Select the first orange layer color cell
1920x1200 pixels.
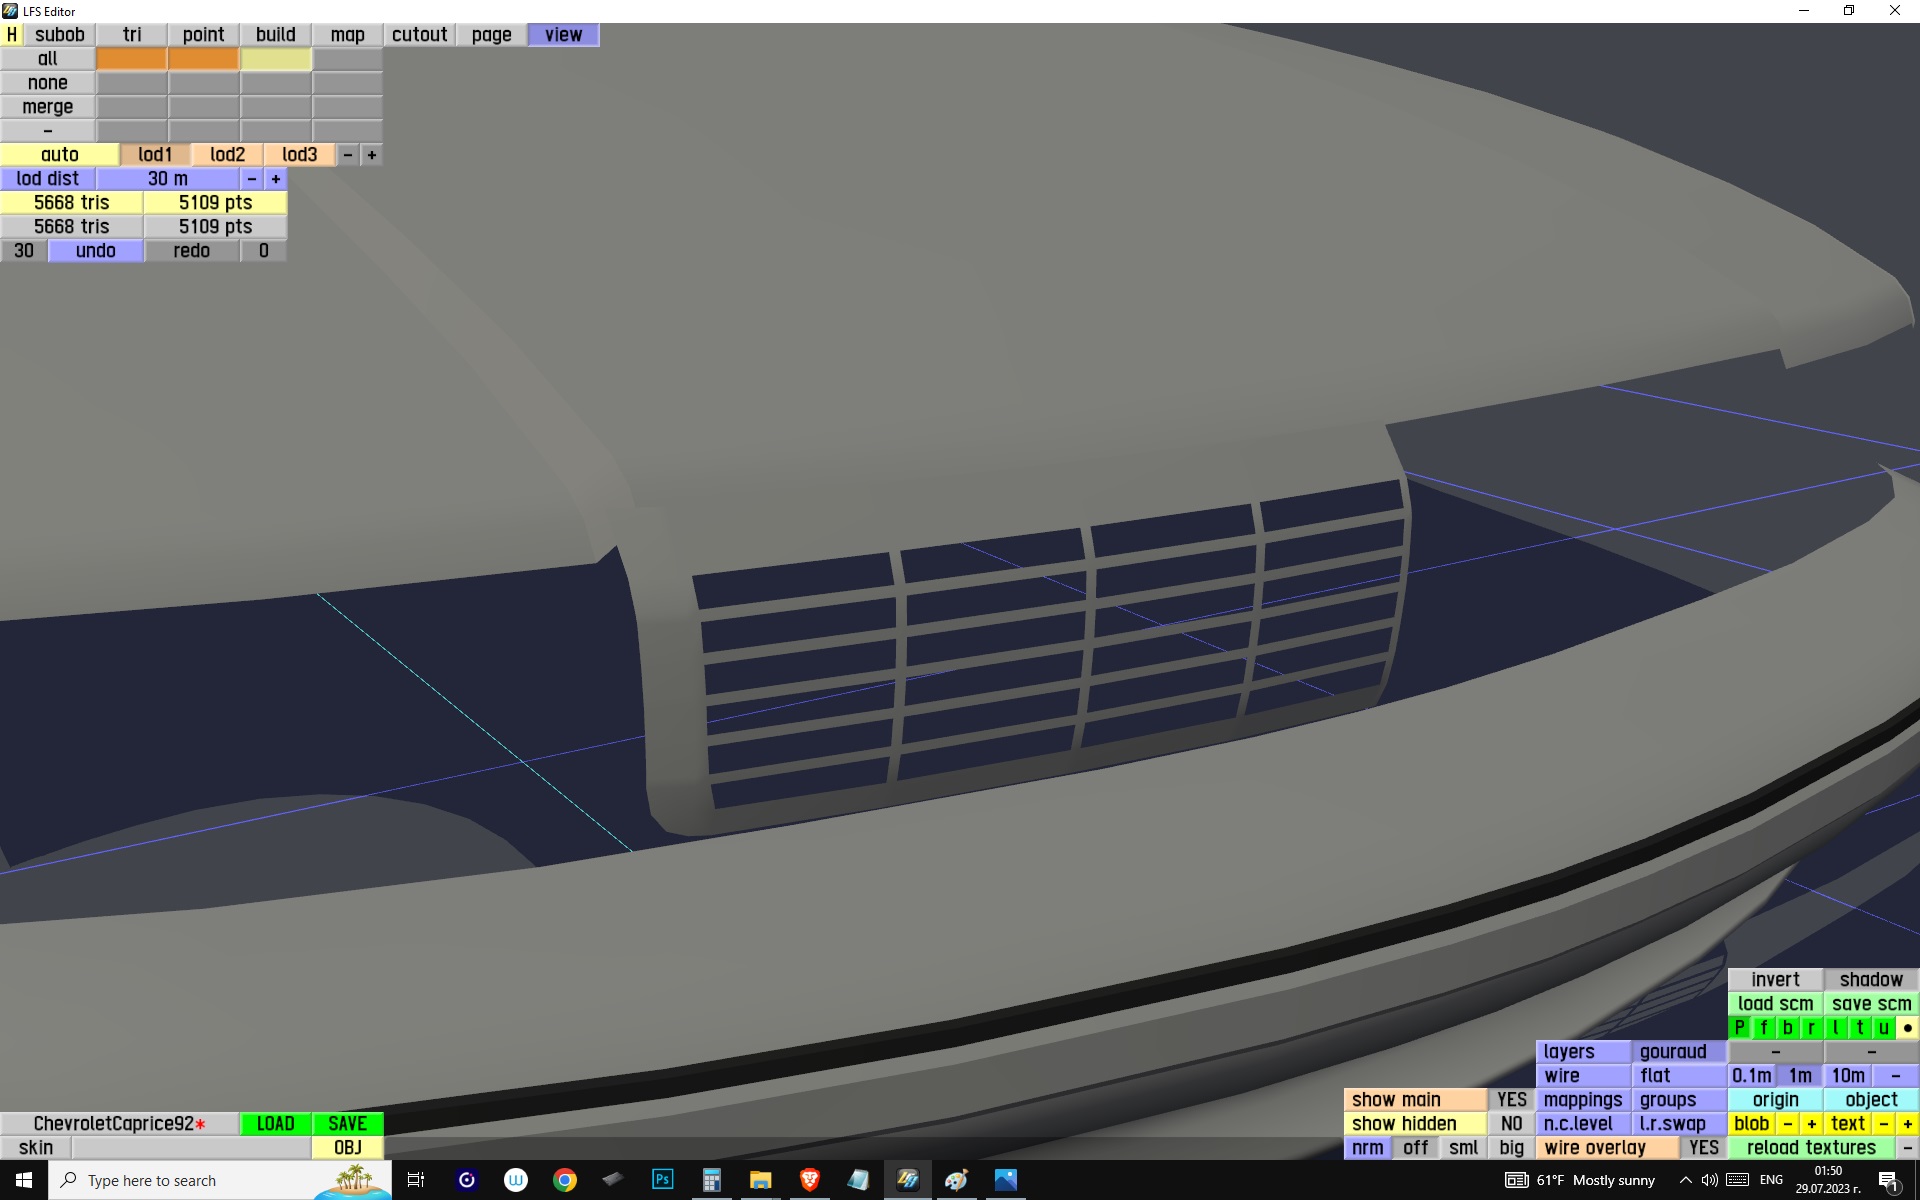tap(131, 59)
